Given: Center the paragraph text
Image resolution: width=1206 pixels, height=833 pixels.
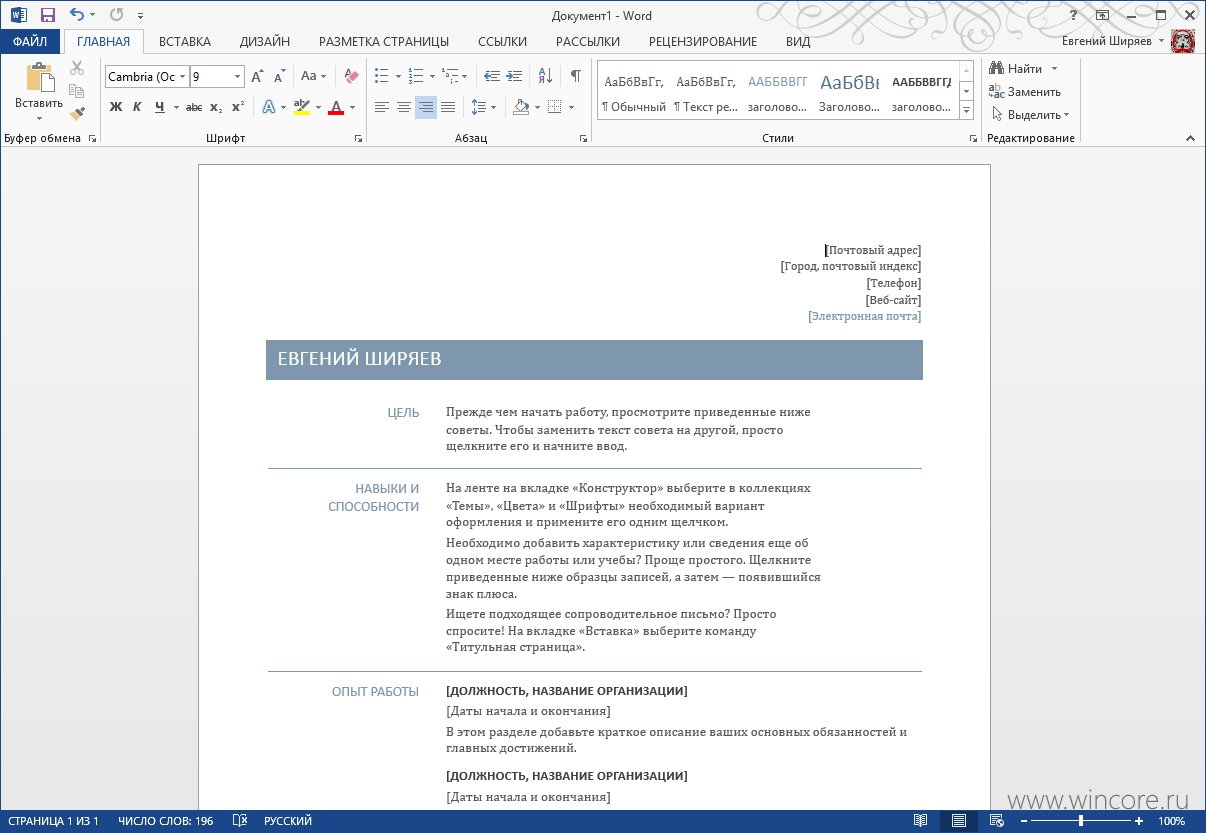Looking at the screenshot, I should 404,107.
